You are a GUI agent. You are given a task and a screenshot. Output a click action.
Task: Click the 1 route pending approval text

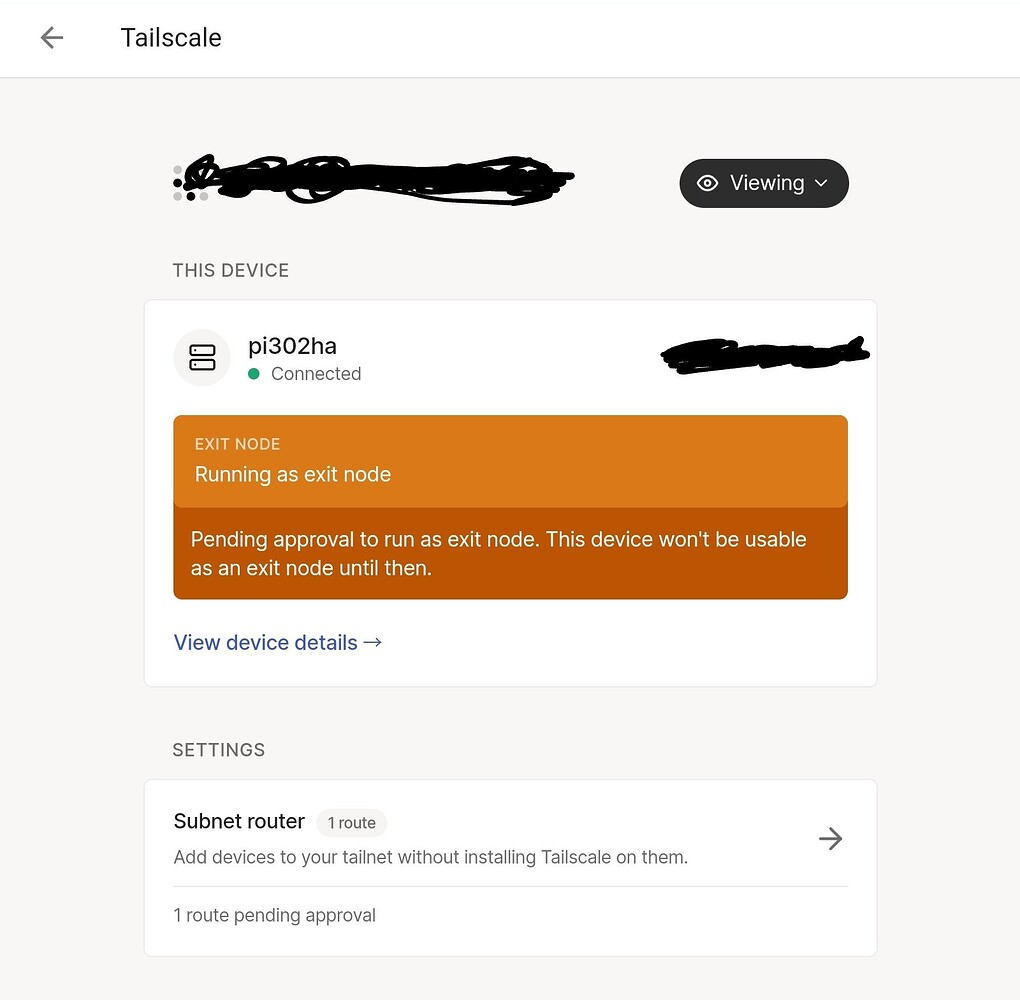tap(274, 915)
